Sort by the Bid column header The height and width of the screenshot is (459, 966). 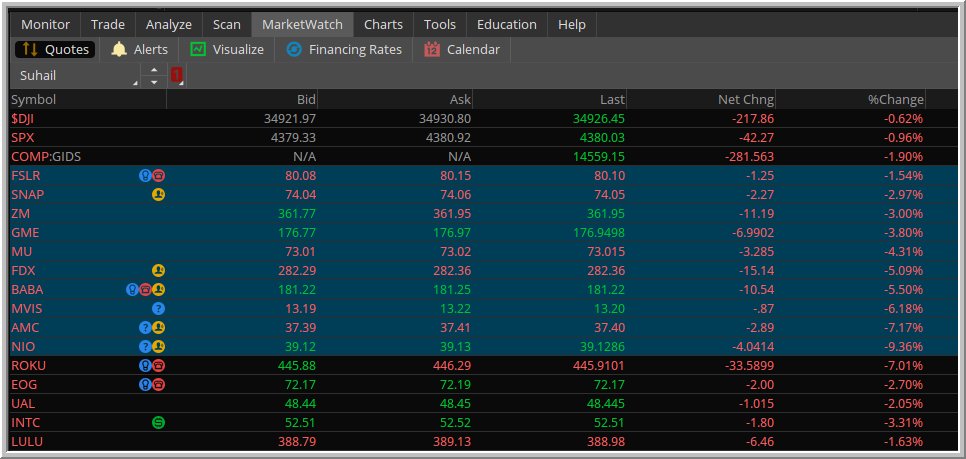242,99
